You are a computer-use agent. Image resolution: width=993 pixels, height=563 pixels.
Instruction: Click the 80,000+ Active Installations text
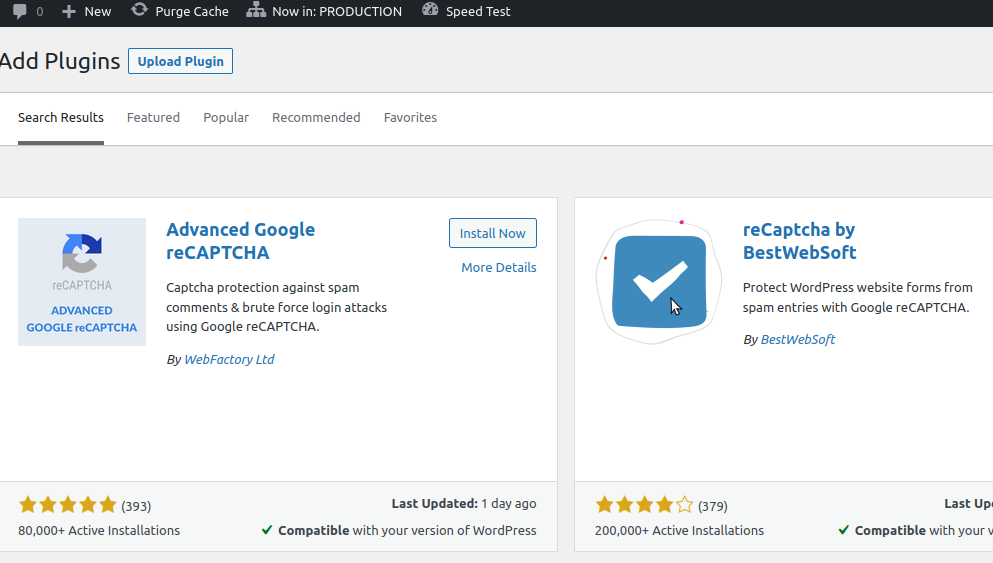(x=99, y=531)
